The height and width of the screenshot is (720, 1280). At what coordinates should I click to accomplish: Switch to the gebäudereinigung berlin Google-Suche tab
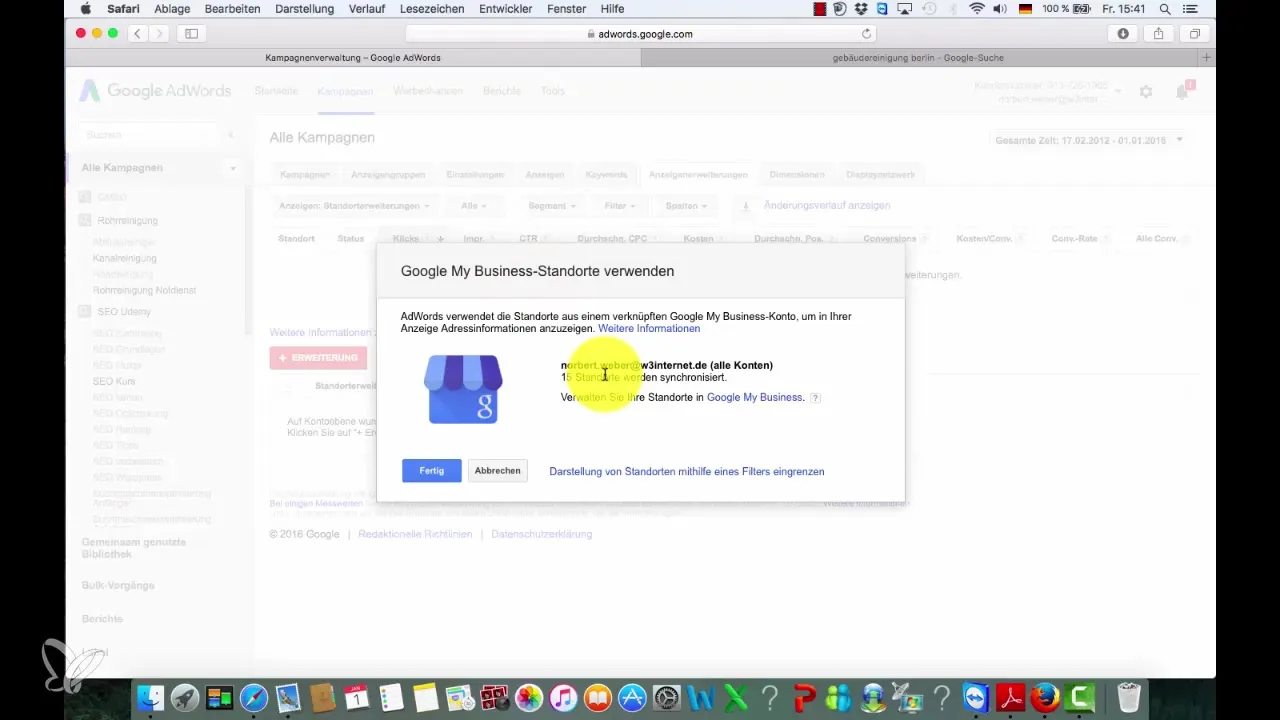point(918,58)
